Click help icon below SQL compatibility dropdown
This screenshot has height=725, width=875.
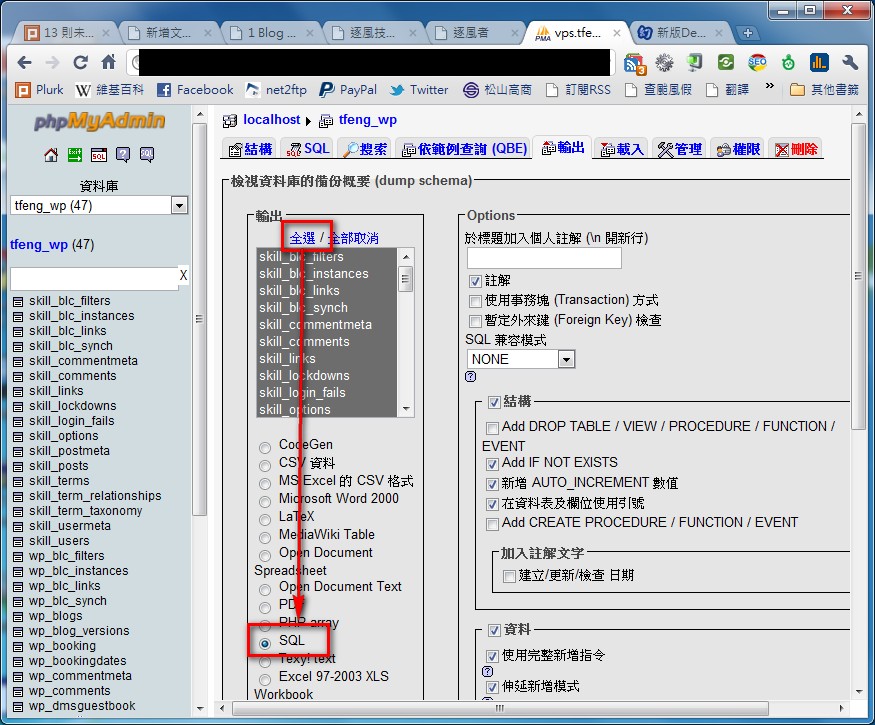[x=470, y=377]
